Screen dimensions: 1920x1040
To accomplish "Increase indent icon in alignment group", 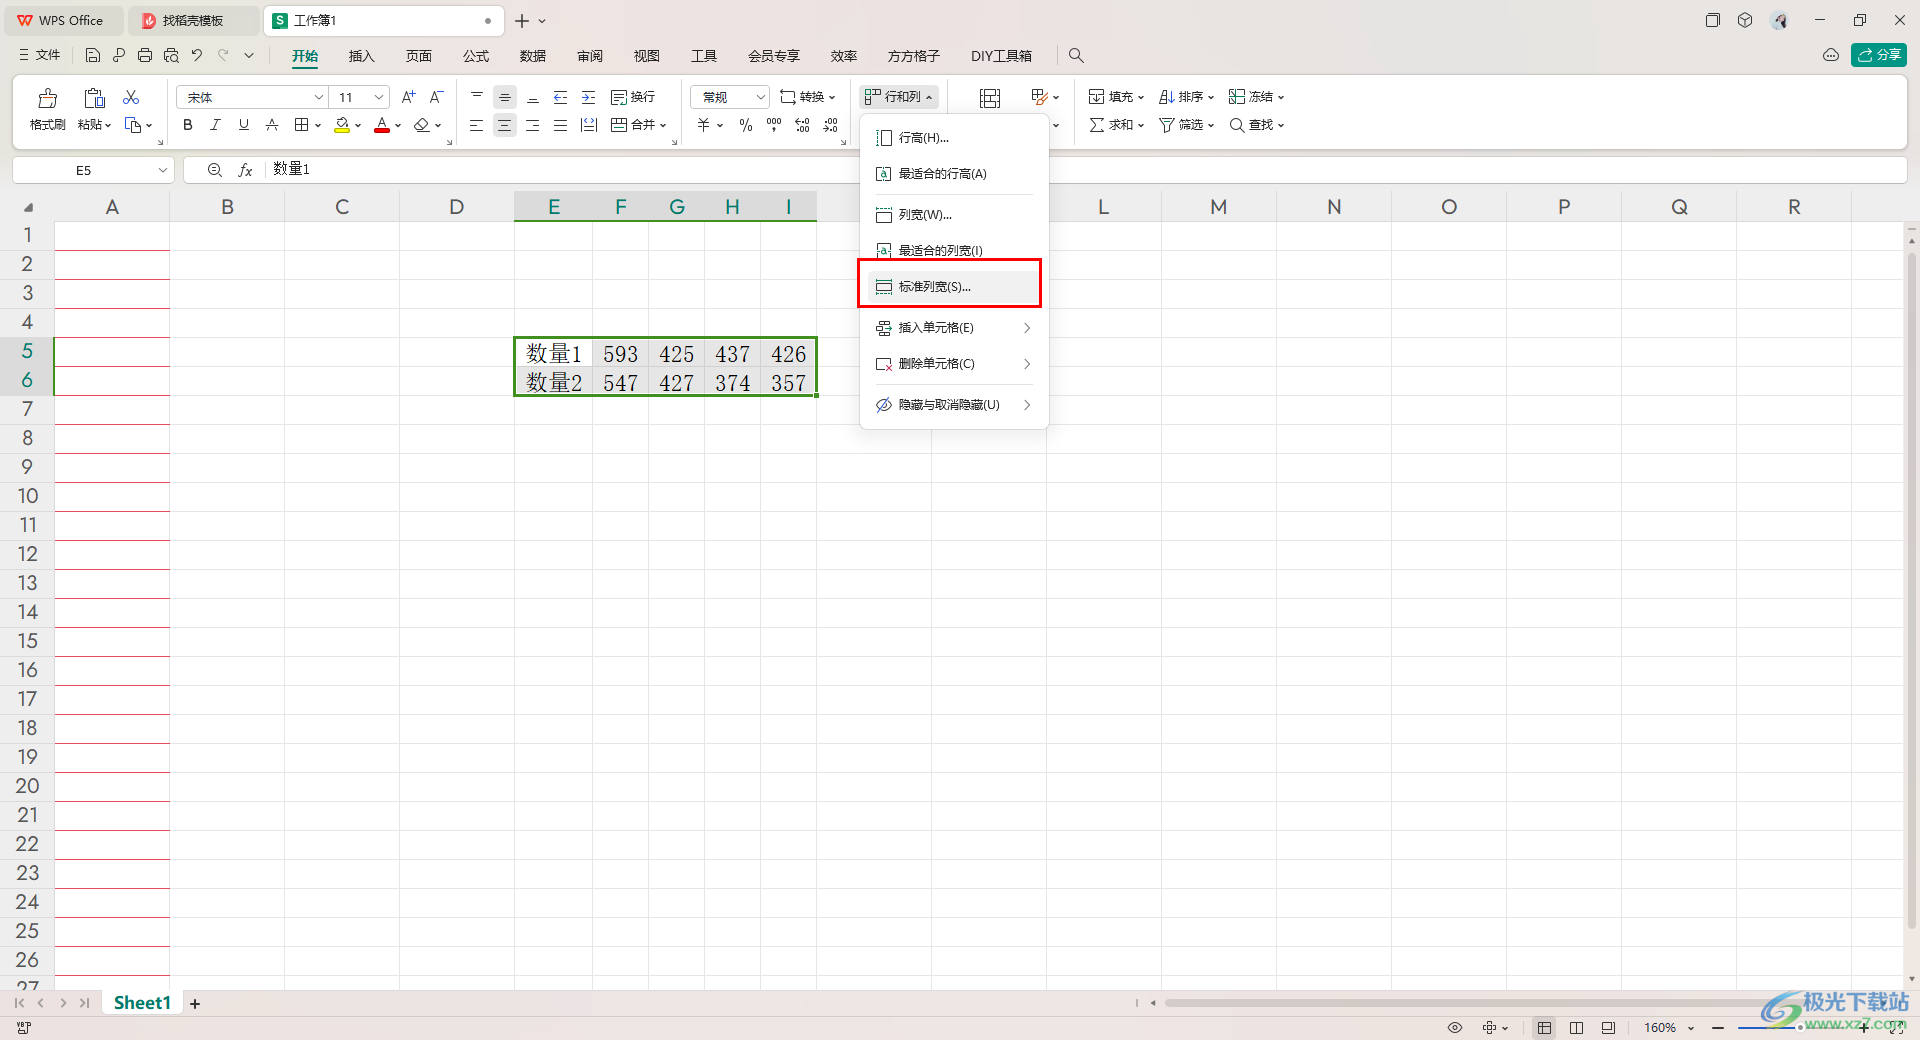I will (589, 97).
